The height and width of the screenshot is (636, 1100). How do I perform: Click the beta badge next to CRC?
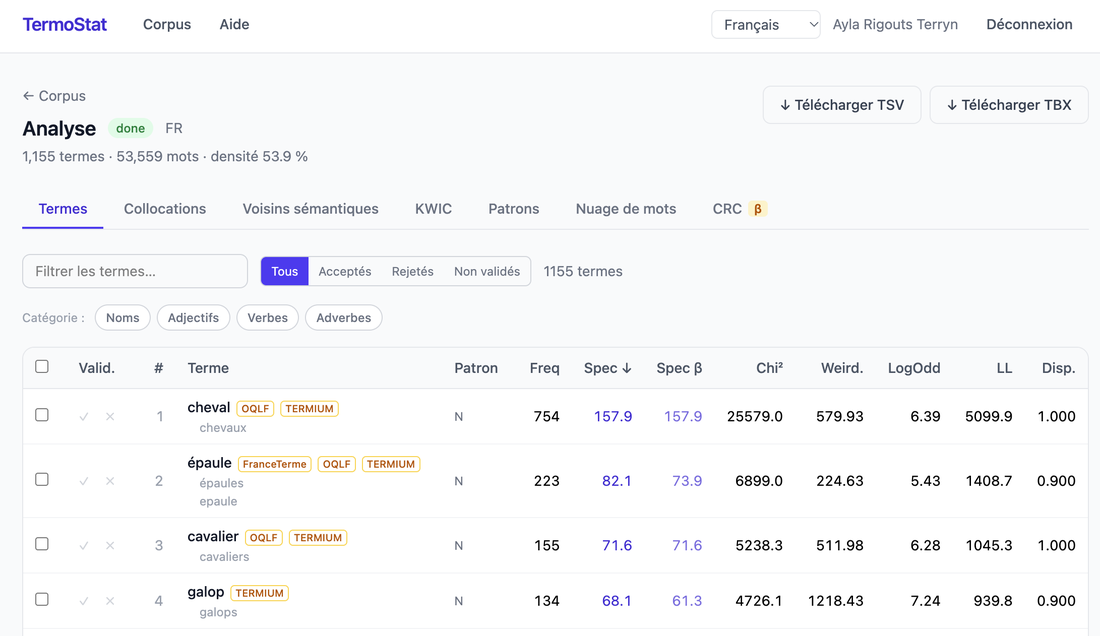click(758, 209)
